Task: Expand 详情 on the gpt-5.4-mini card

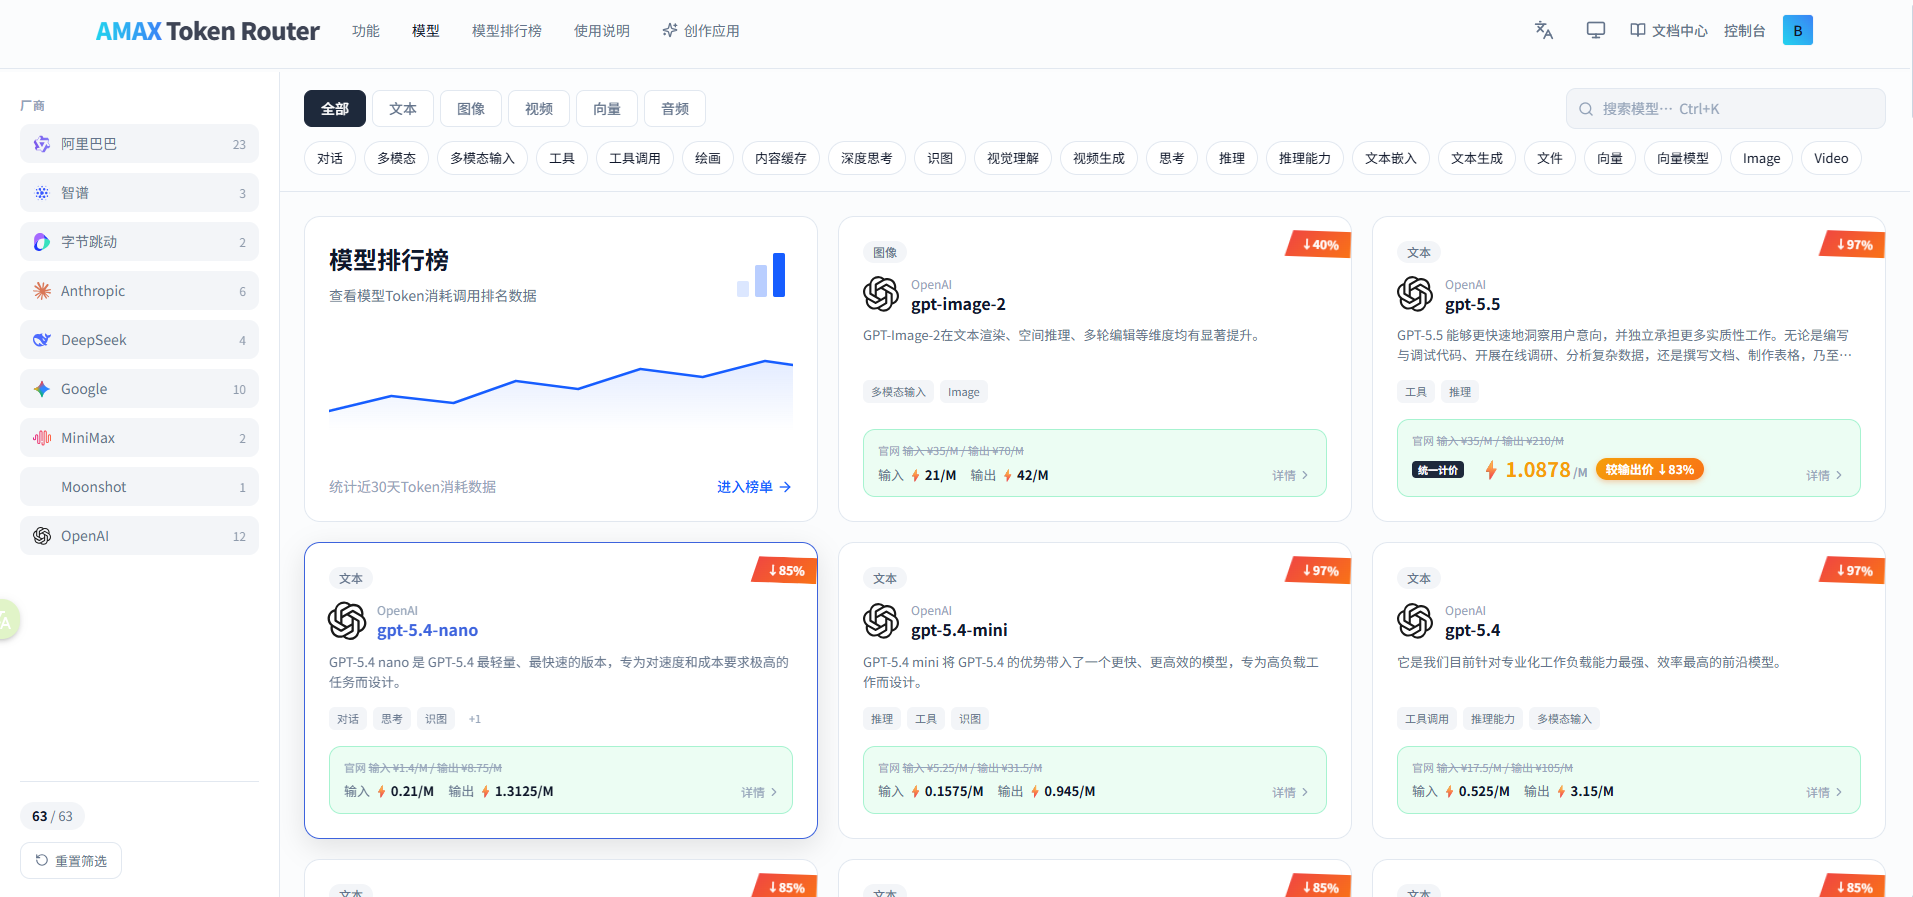Action: coord(1290,792)
